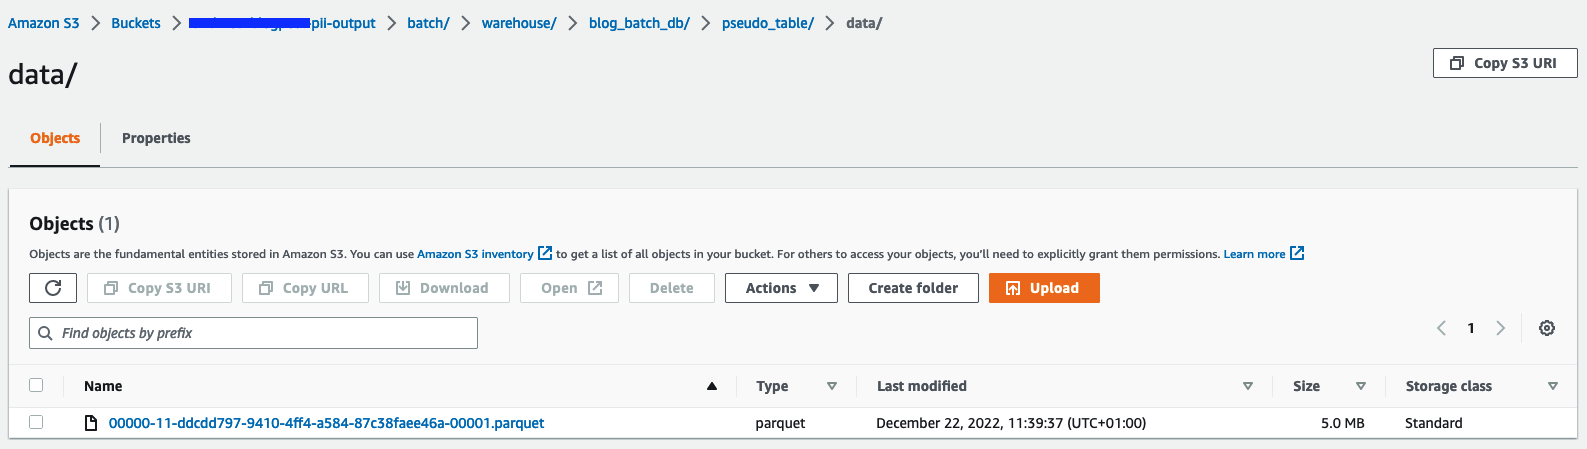Open the 00000-11 parquet file link
1587x449 pixels.
(x=326, y=423)
